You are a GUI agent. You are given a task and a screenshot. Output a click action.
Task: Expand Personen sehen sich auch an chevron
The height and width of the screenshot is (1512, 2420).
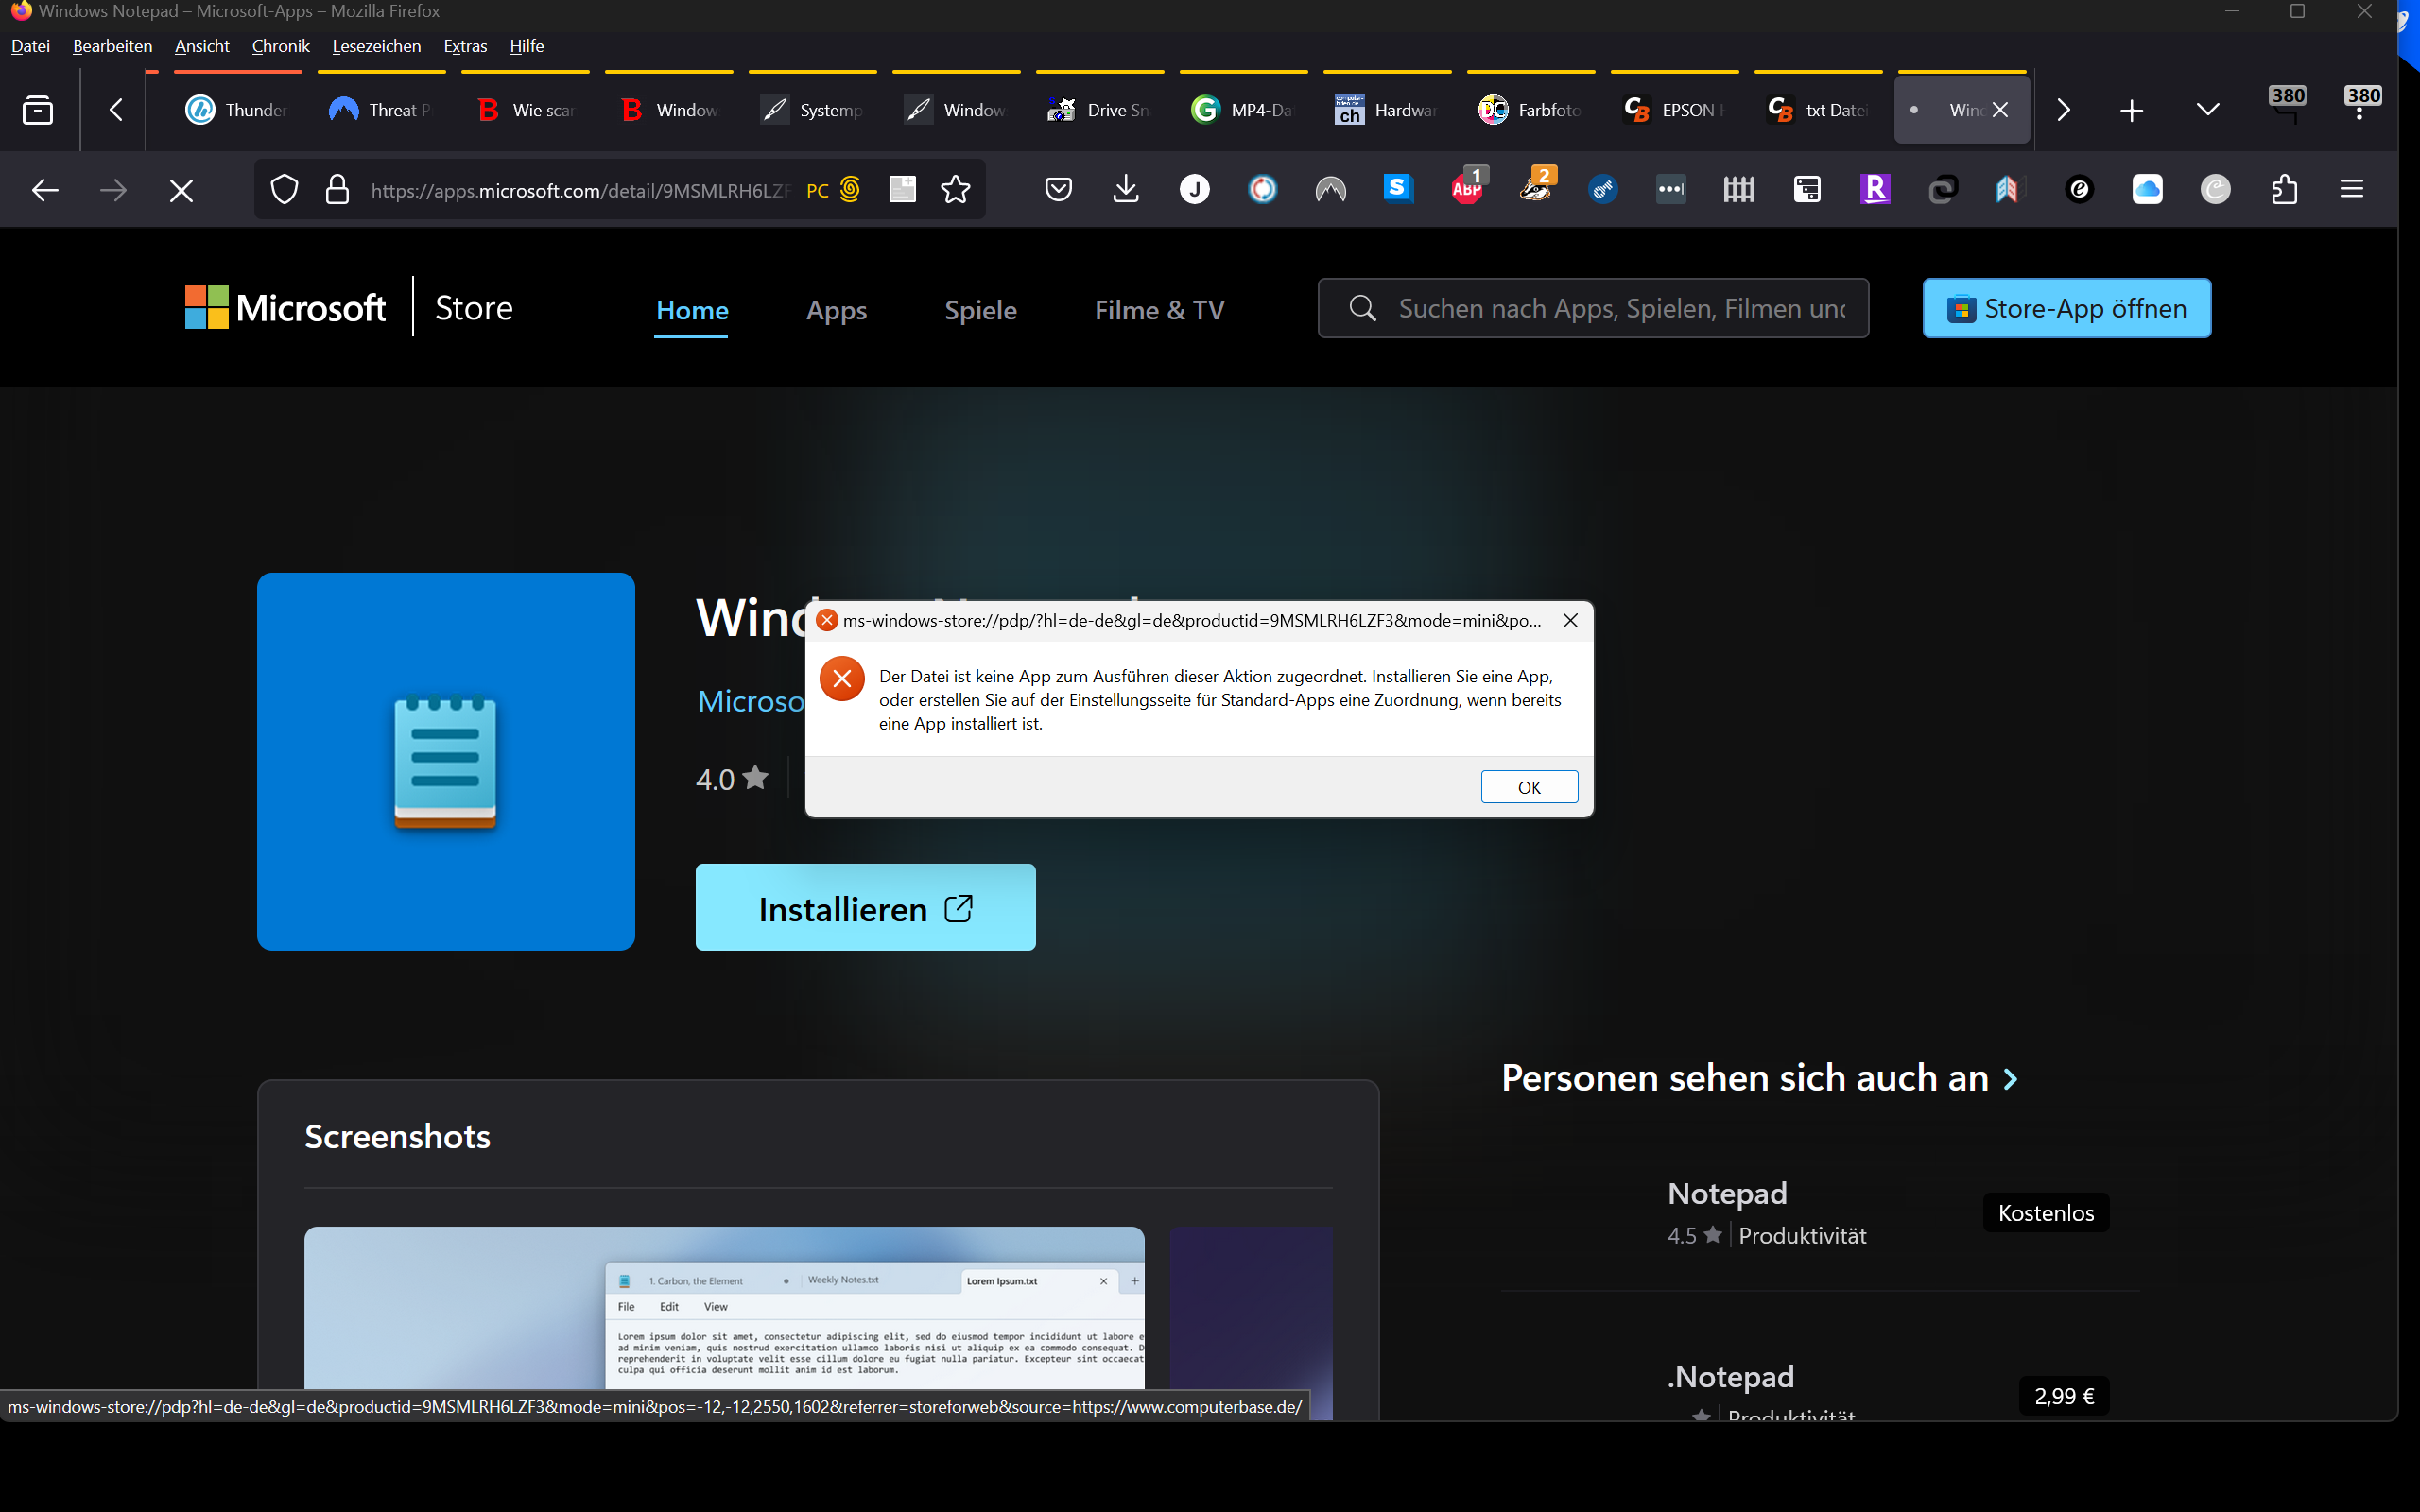pyautogui.click(x=2011, y=1079)
